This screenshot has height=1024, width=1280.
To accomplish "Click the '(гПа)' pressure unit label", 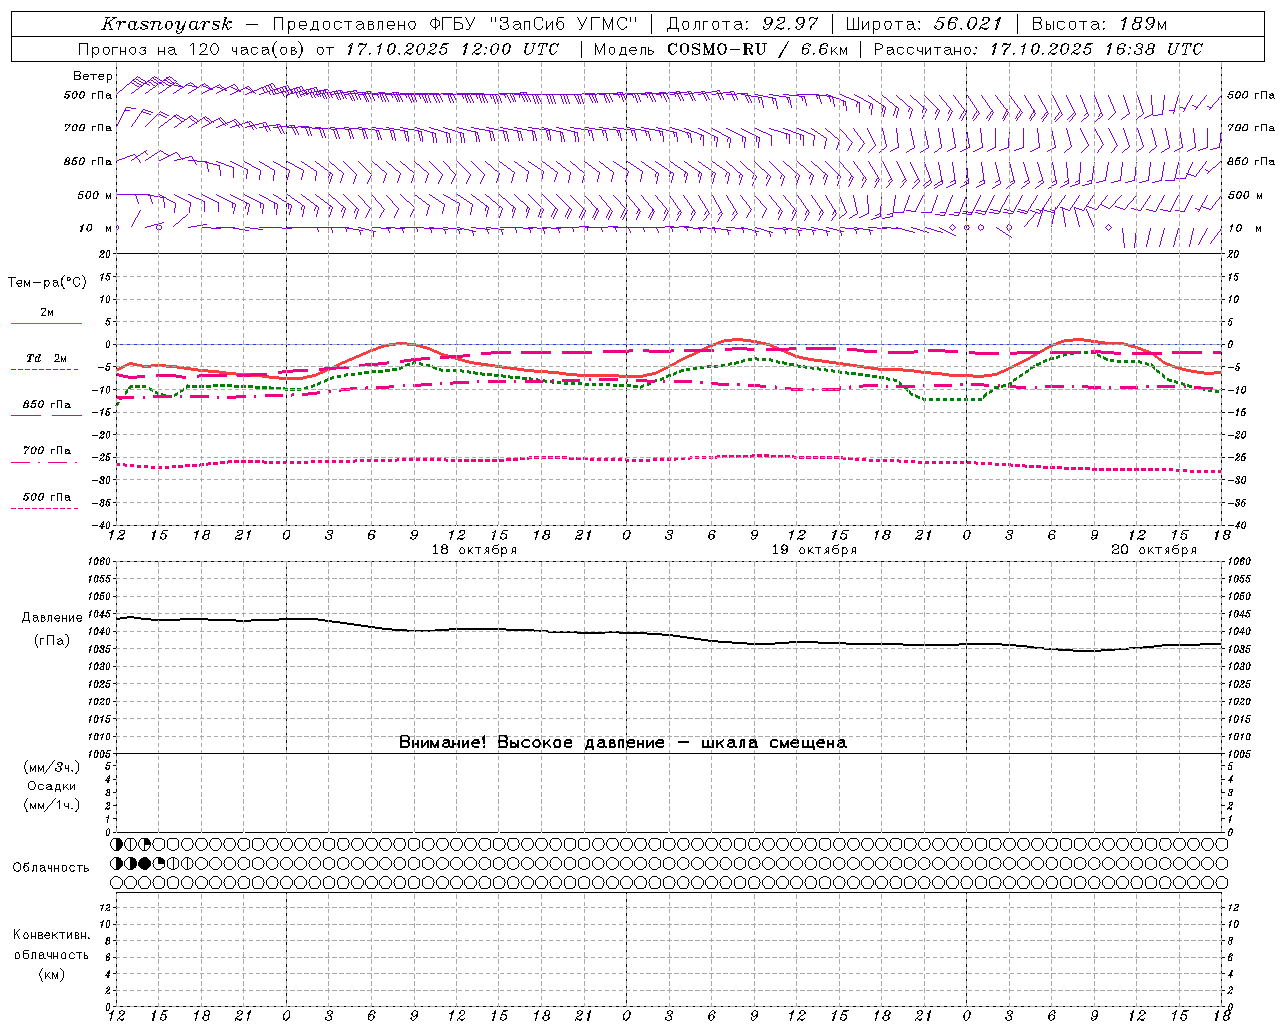I will click(x=52, y=640).
